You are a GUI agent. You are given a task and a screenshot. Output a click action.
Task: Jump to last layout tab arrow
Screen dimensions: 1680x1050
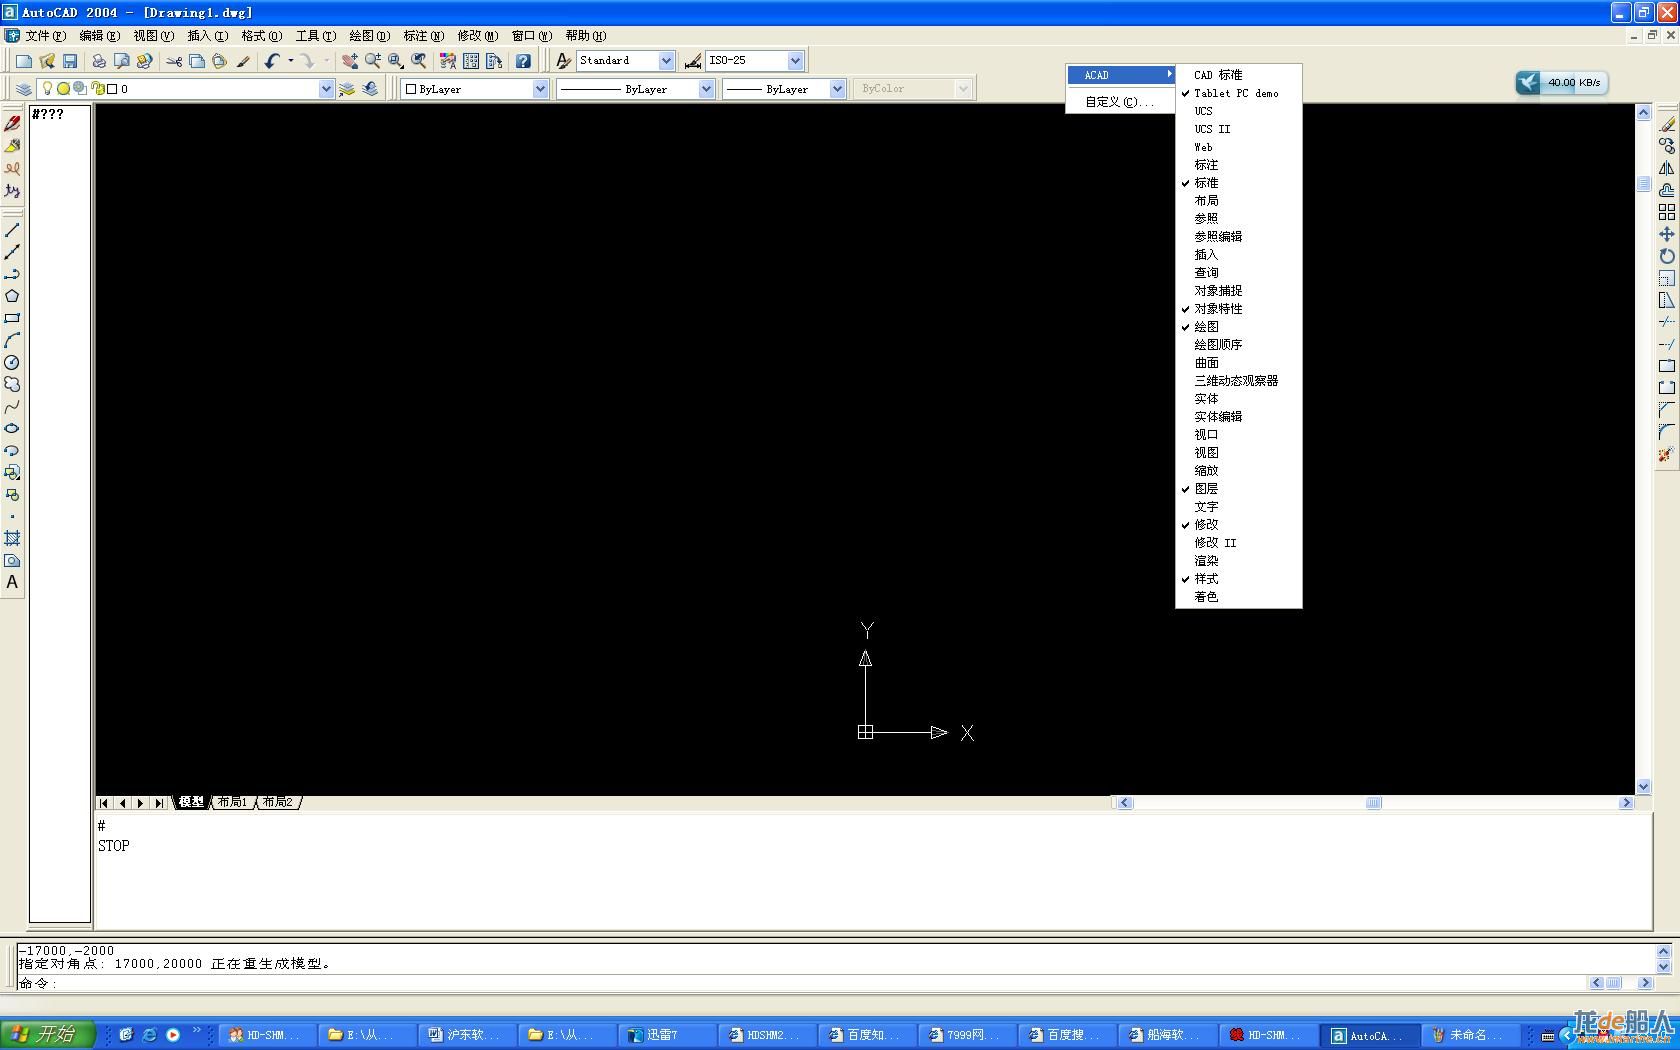pyautogui.click(x=159, y=803)
